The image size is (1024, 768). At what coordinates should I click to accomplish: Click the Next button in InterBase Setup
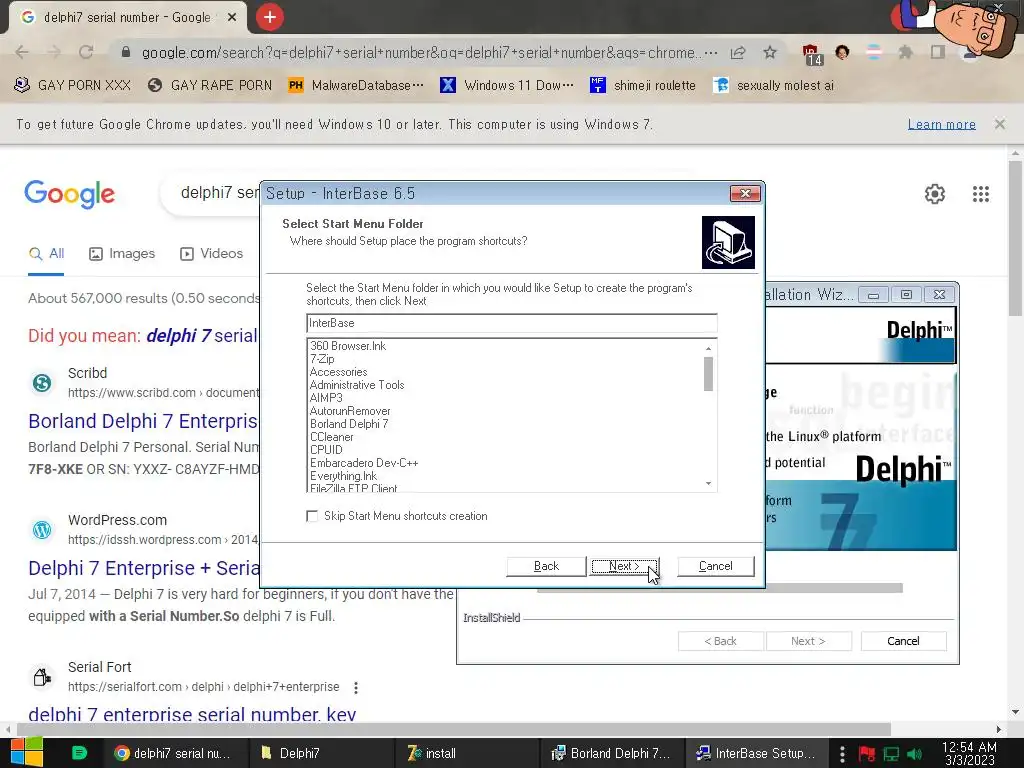625,566
